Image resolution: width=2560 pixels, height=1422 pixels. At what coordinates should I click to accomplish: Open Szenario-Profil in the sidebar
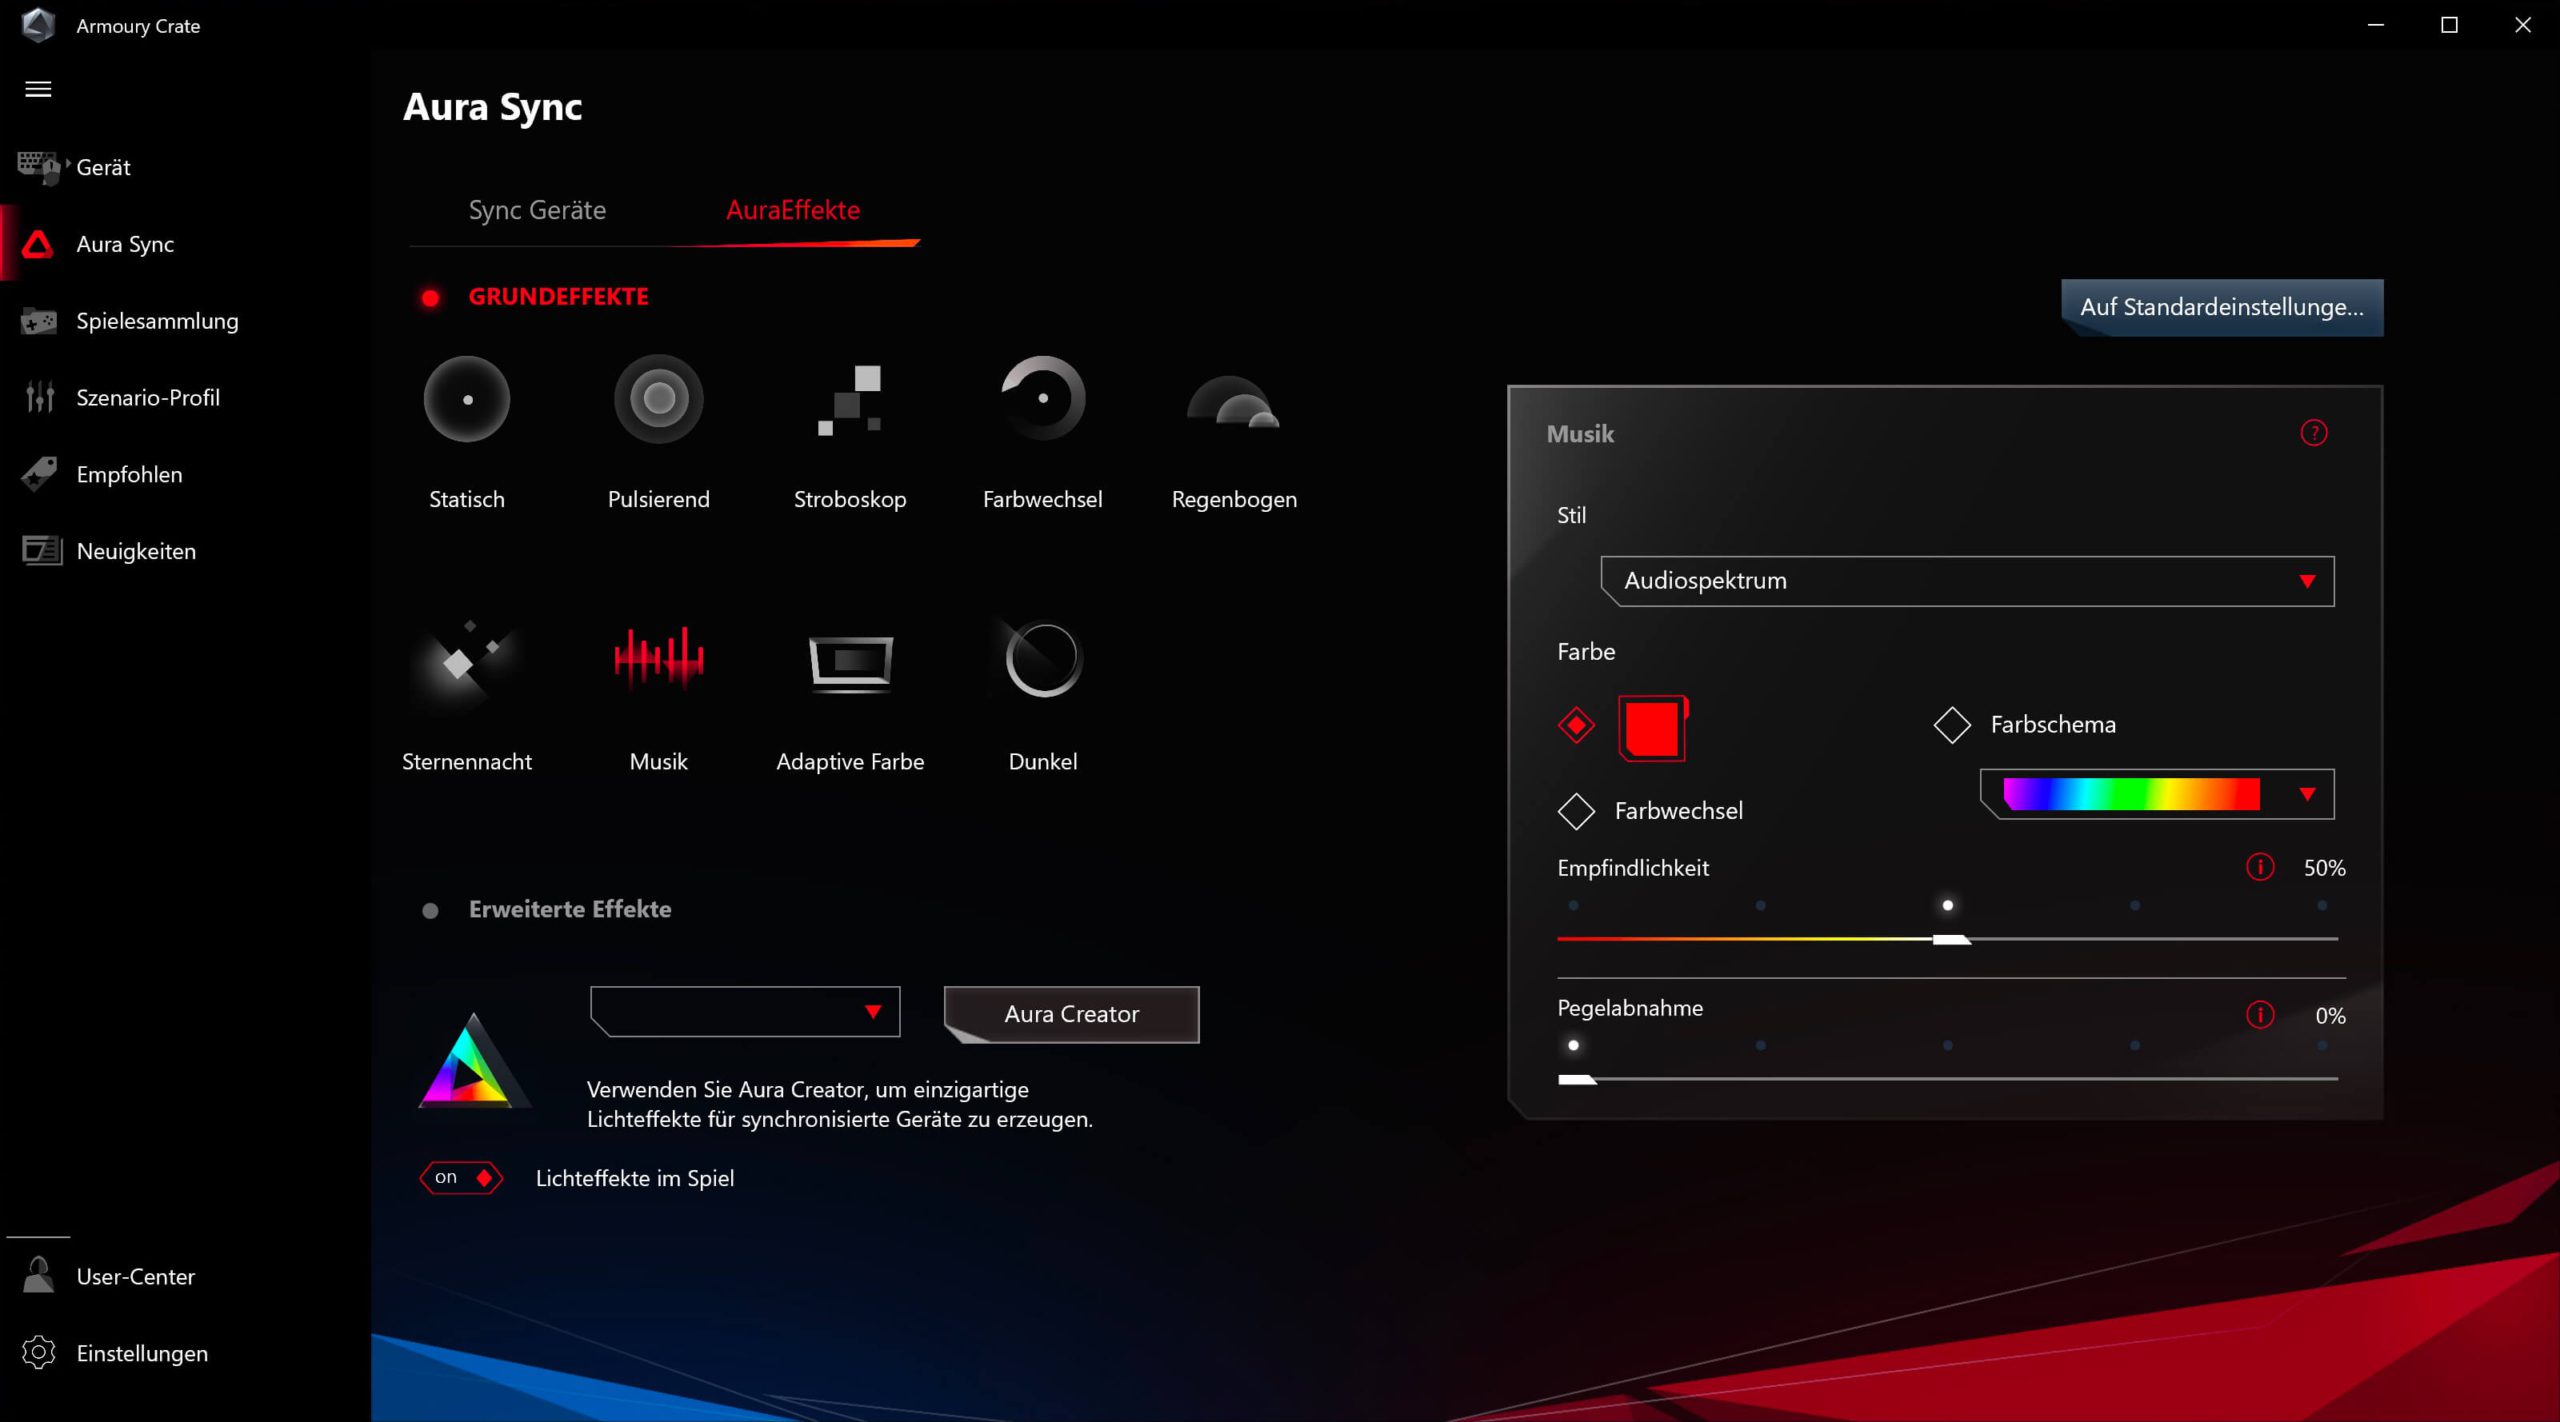[147, 397]
